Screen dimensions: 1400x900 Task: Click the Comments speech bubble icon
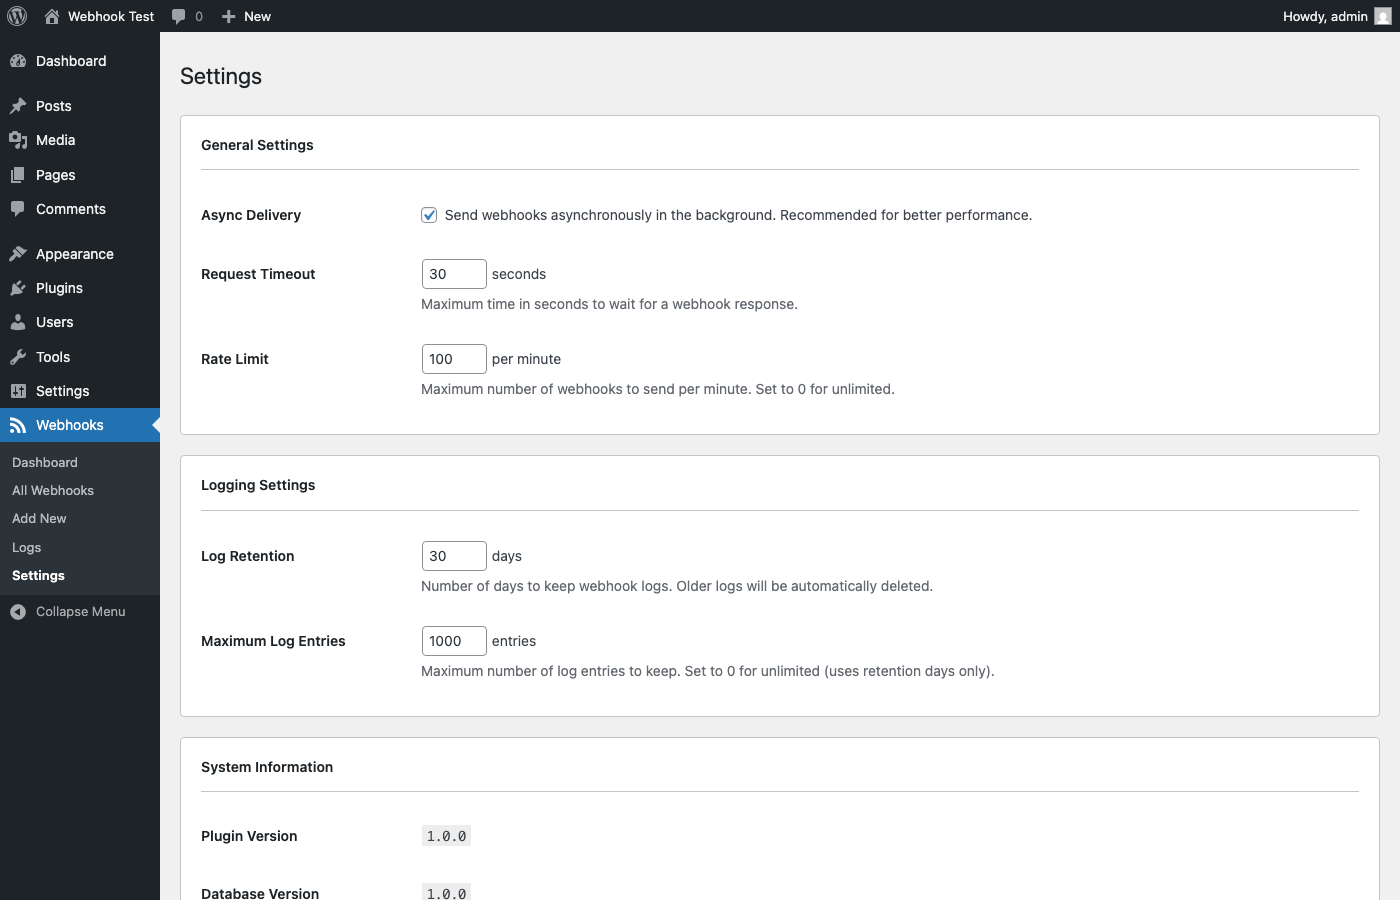[x=18, y=209]
